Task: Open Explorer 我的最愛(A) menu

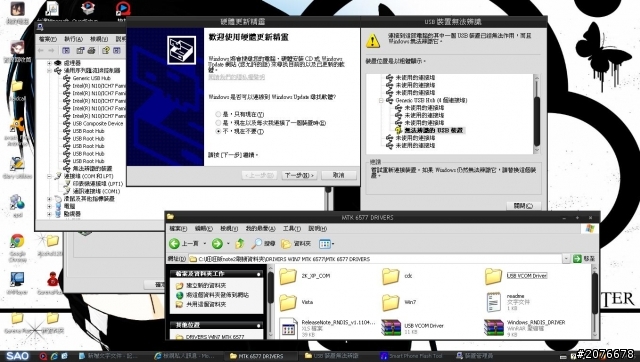Action: pyautogui.click(x=260, y=229)
